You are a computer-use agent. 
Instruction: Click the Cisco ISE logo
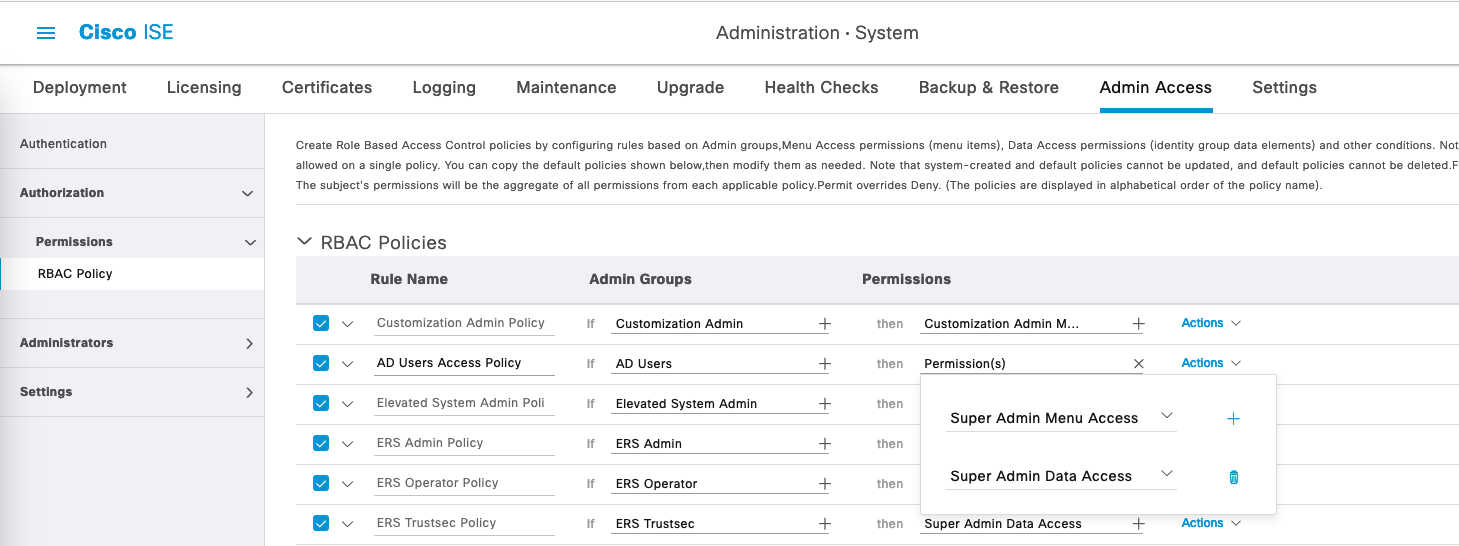[126, 33]
